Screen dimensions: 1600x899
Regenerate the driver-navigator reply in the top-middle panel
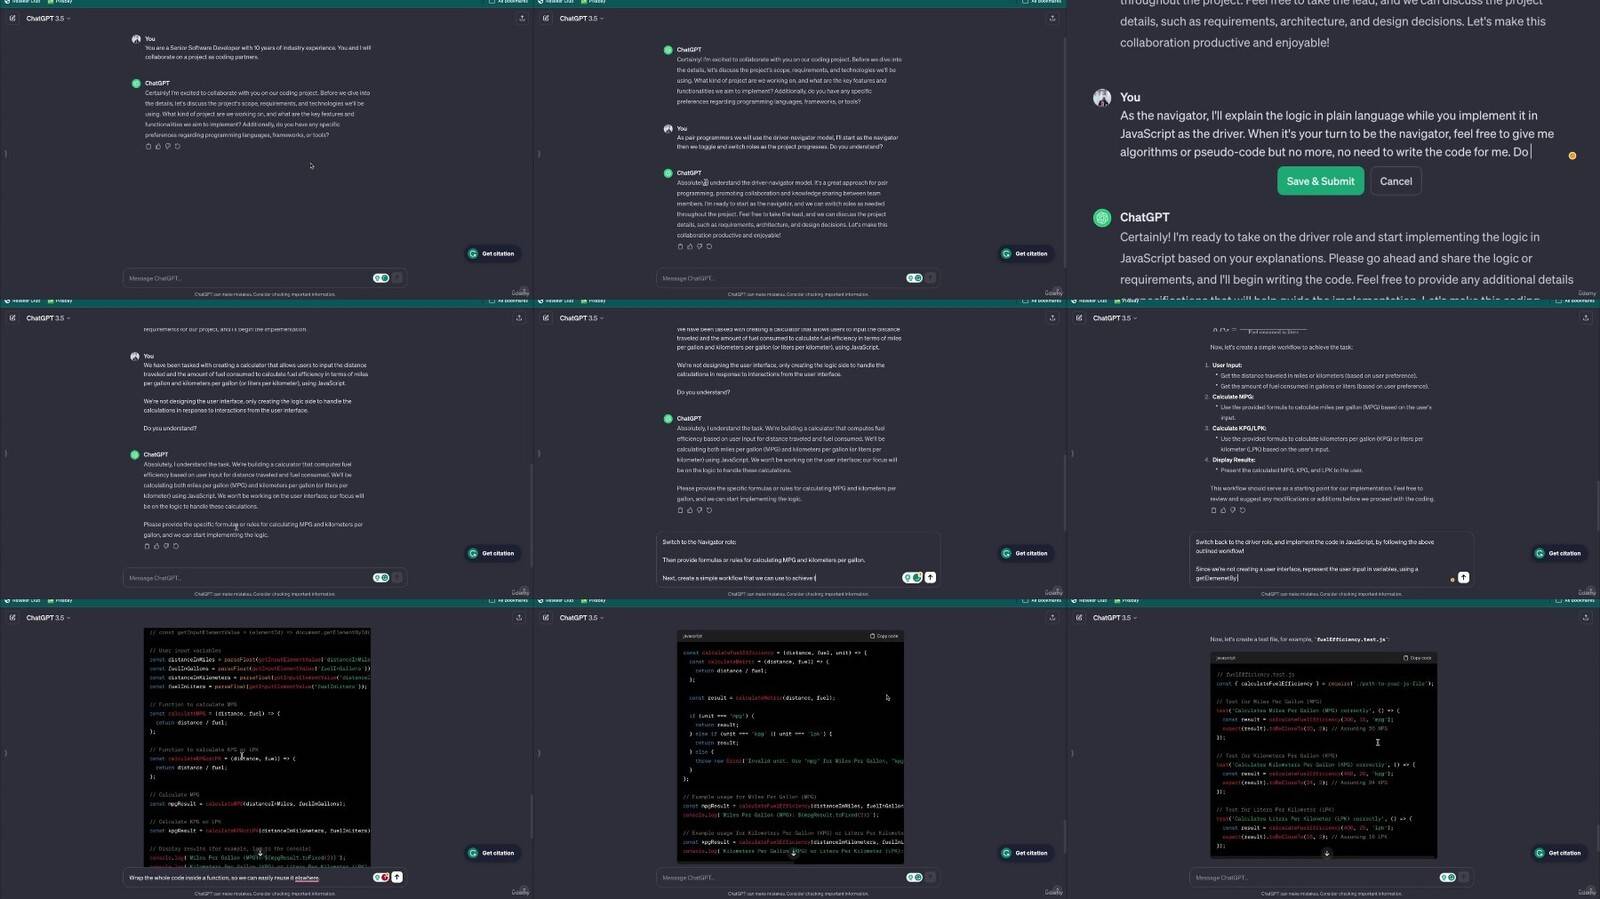tap(709, 246)
